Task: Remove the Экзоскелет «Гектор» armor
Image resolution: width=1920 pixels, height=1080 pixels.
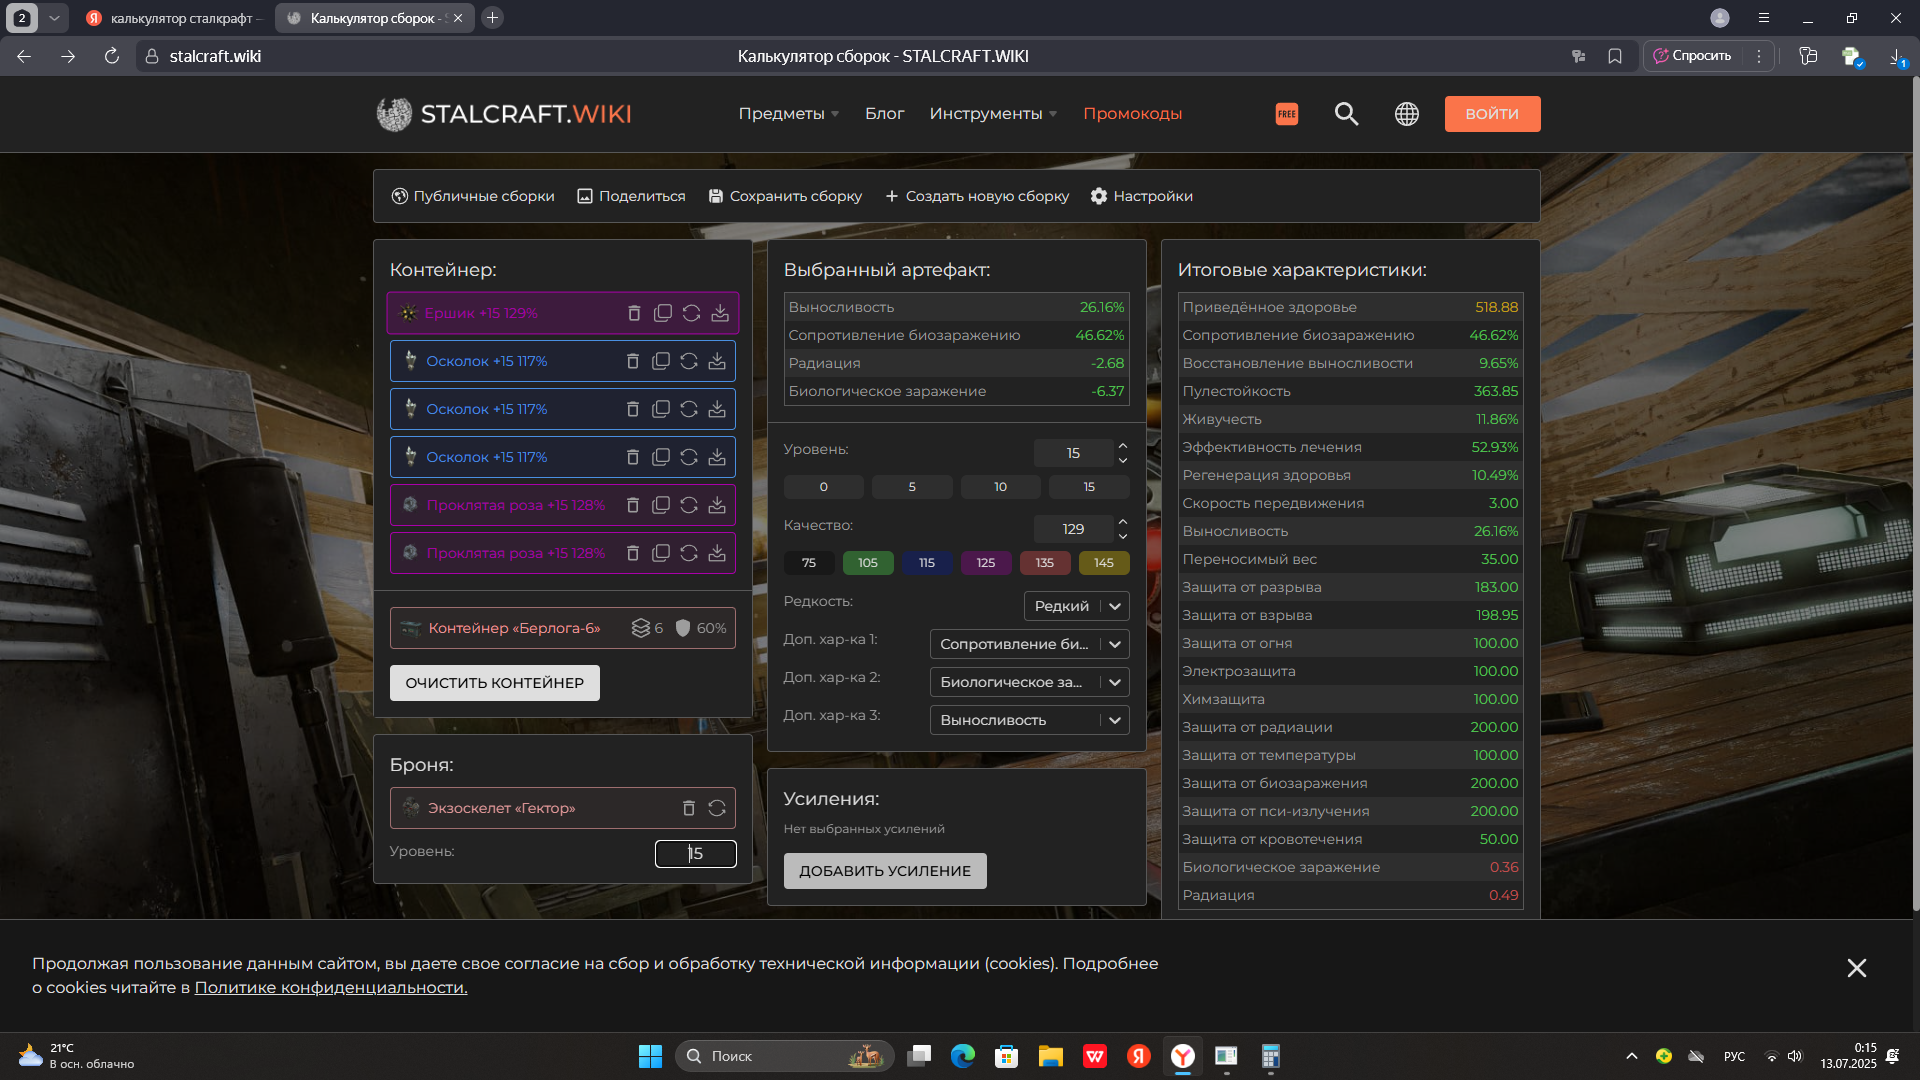Action: tap(688, 808)
